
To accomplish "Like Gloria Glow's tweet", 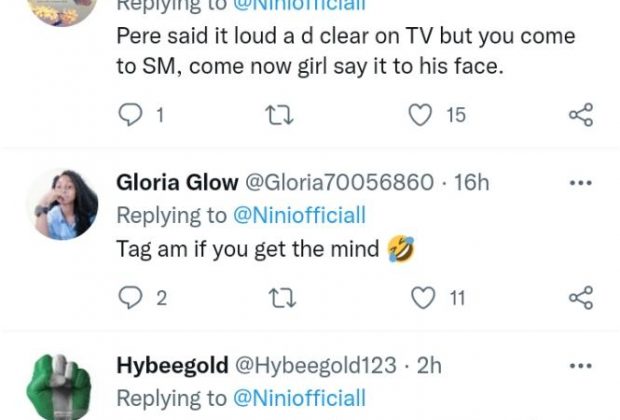I will (425, 297).
